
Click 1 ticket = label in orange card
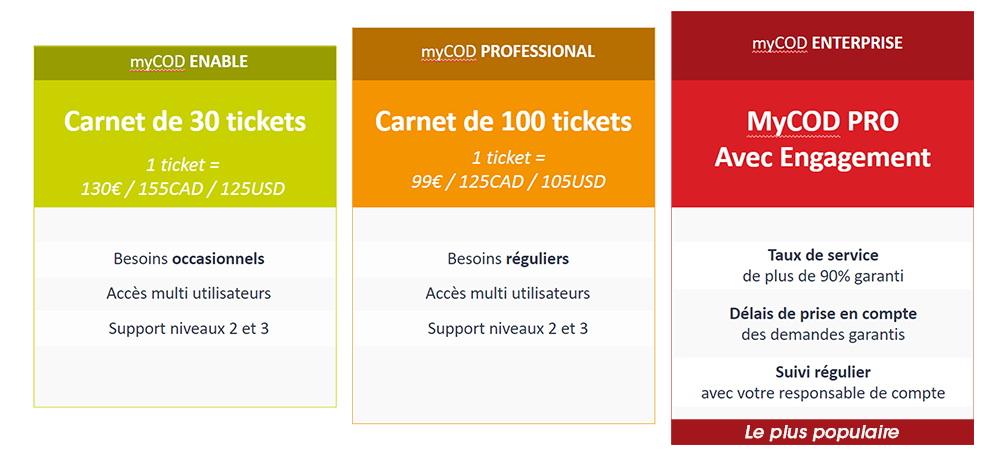click(508, 157)
